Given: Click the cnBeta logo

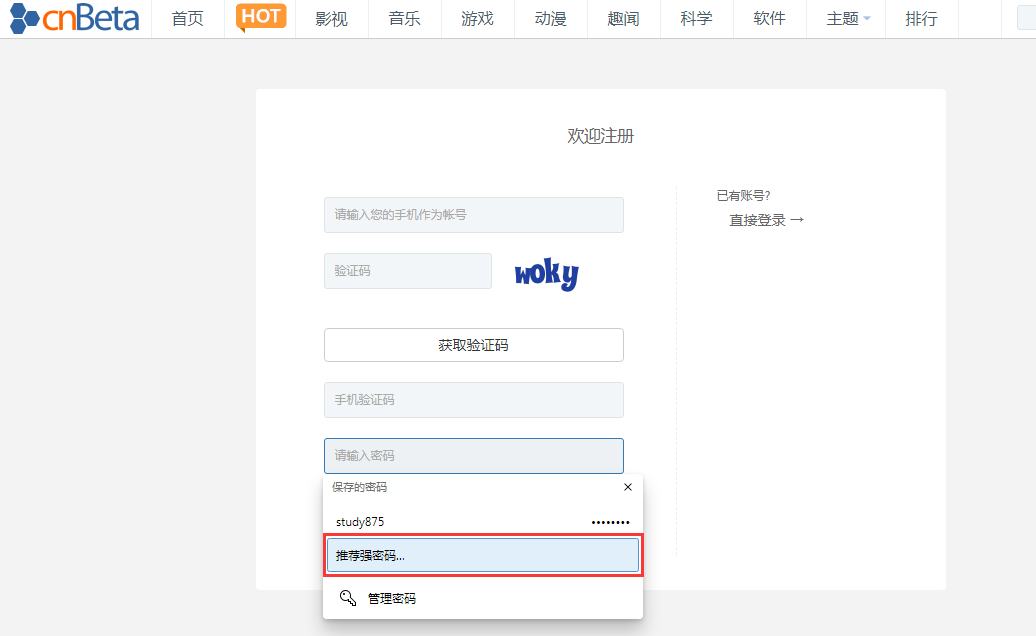Looking at the screenshot, I should (75, 18).
